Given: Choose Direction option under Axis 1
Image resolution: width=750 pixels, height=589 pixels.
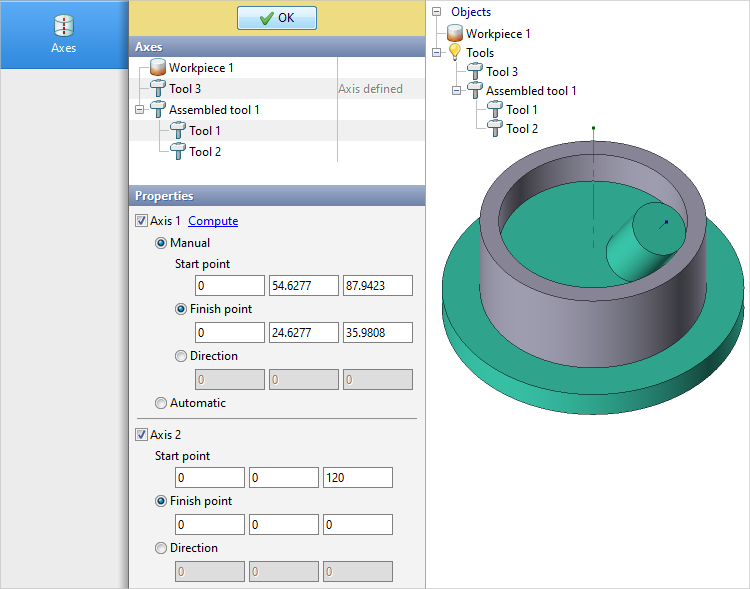Looking at the screenshot, I should tap(181, 356).
